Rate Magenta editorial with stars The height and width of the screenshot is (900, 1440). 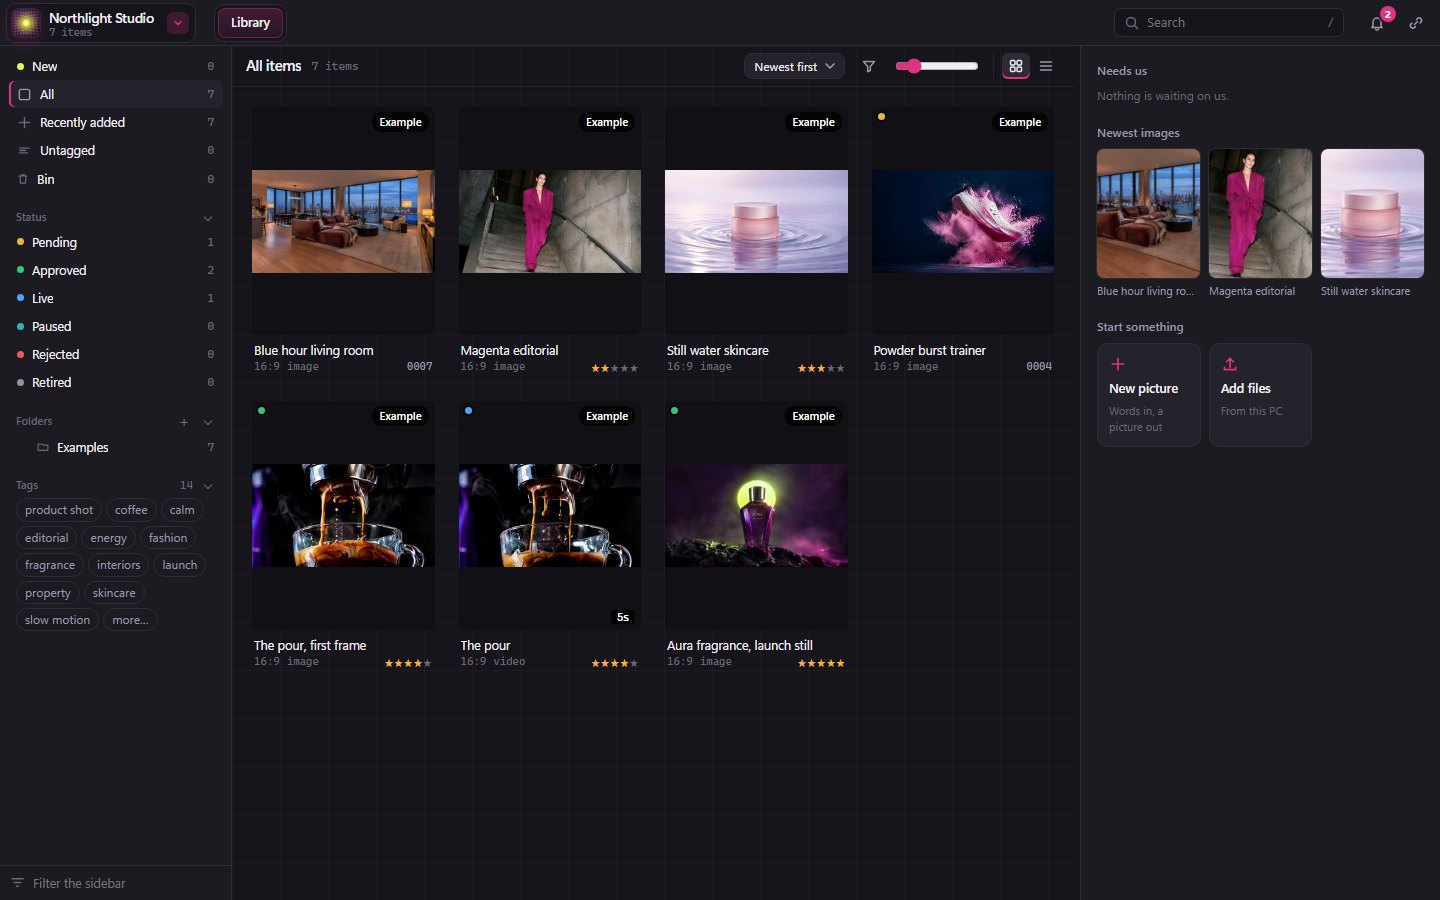614,368
